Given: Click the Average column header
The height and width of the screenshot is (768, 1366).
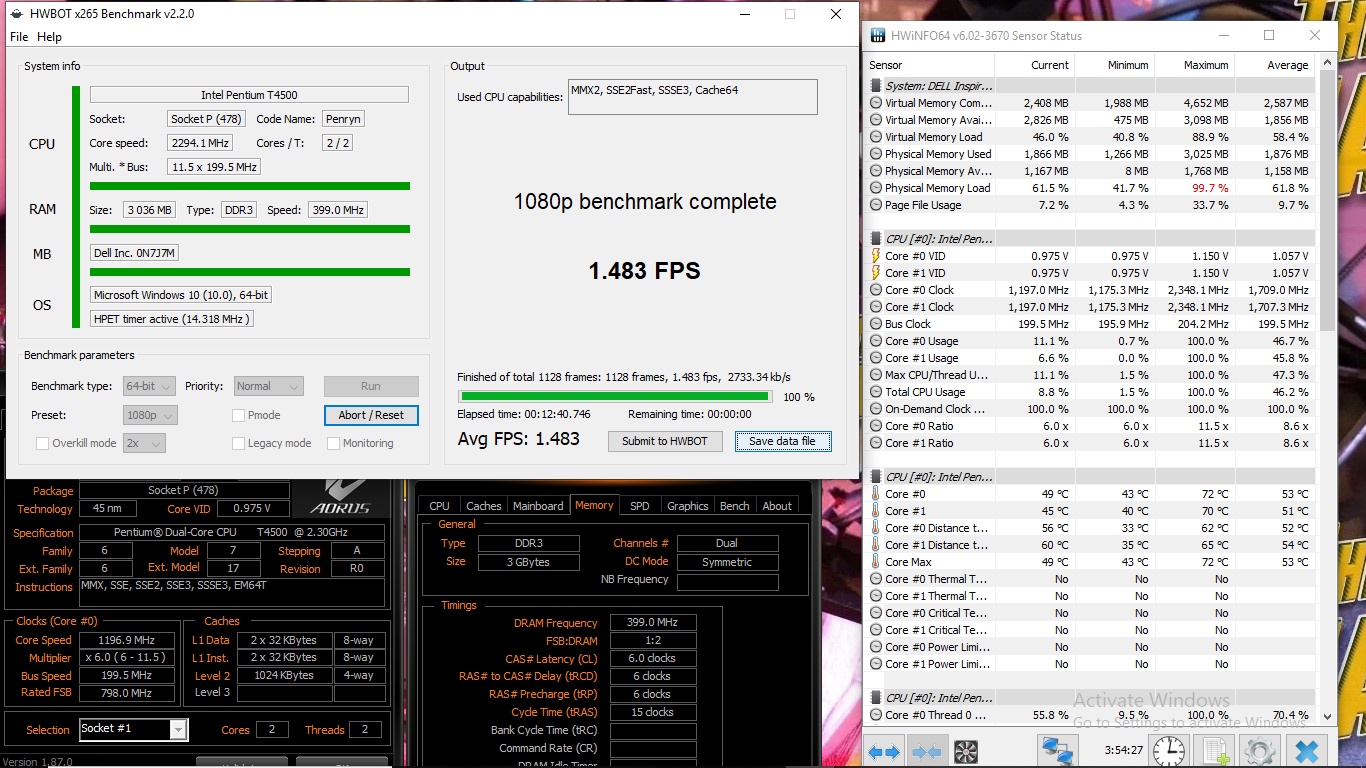Looking at the screenshot, I should [x=1274, y=65].
